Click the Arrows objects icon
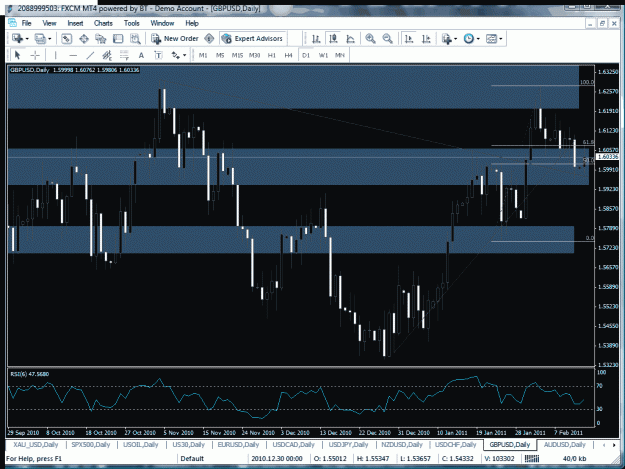 coord(175,55)
